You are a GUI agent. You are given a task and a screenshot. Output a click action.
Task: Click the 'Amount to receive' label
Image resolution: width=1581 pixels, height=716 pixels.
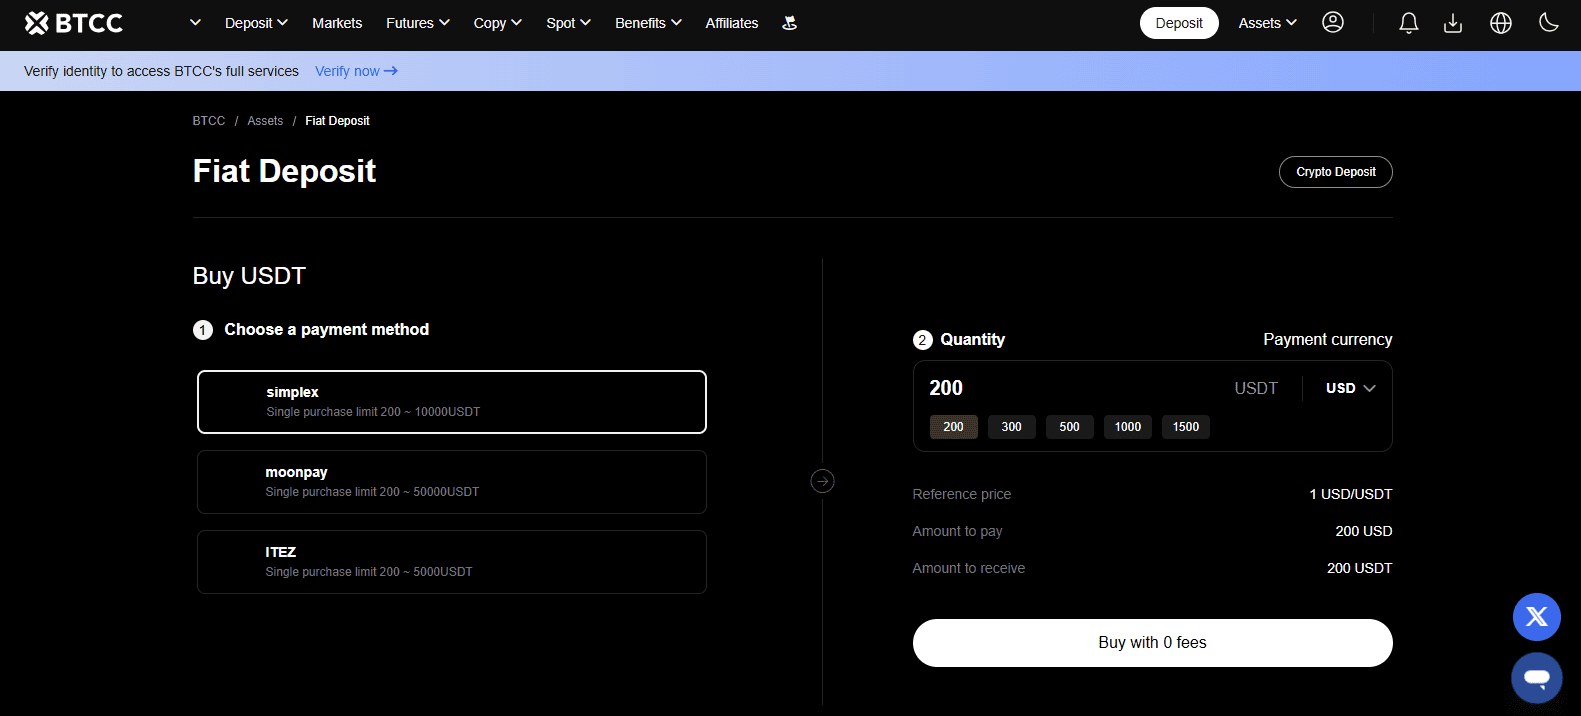[x=969, y=568]
